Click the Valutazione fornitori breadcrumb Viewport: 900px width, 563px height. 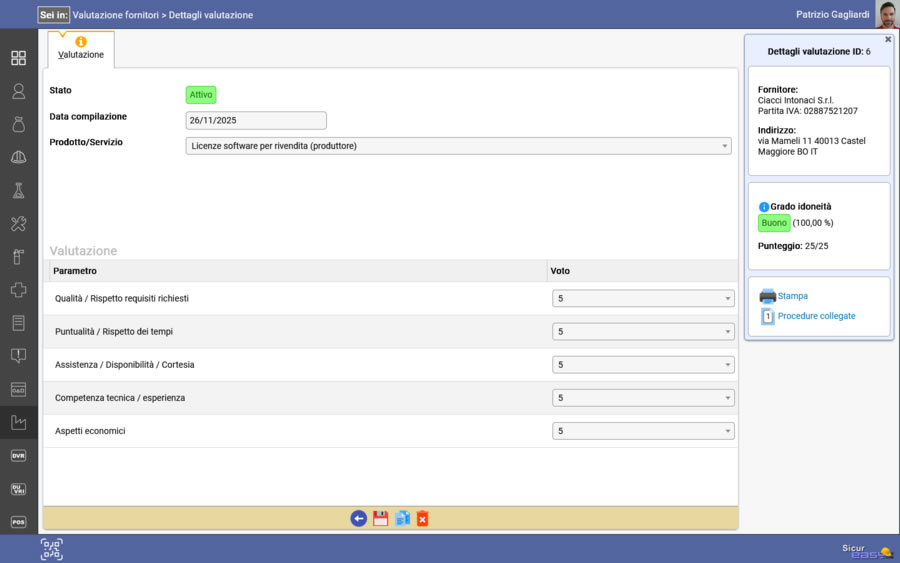coord(116,15)
